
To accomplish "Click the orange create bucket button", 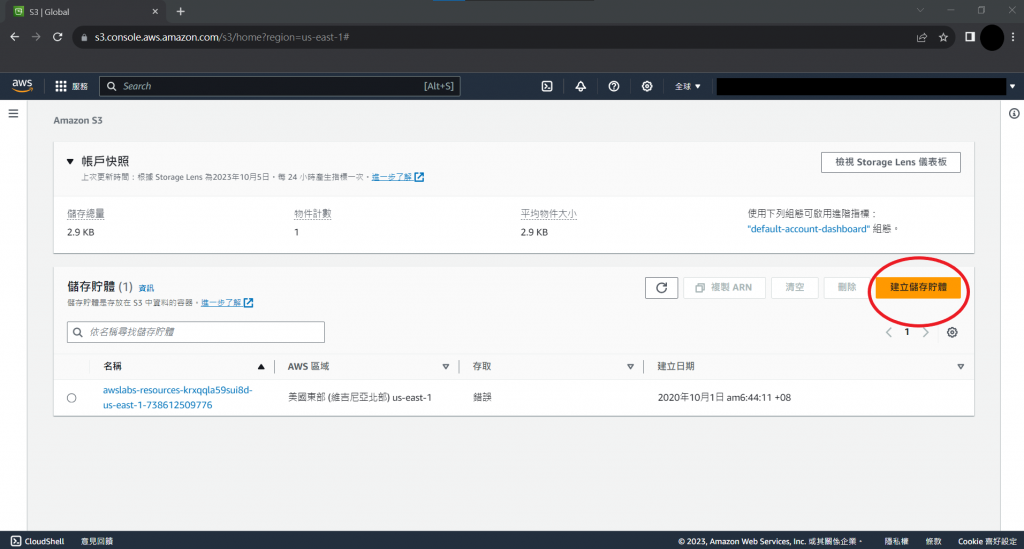I will click(x=918, y=287).
